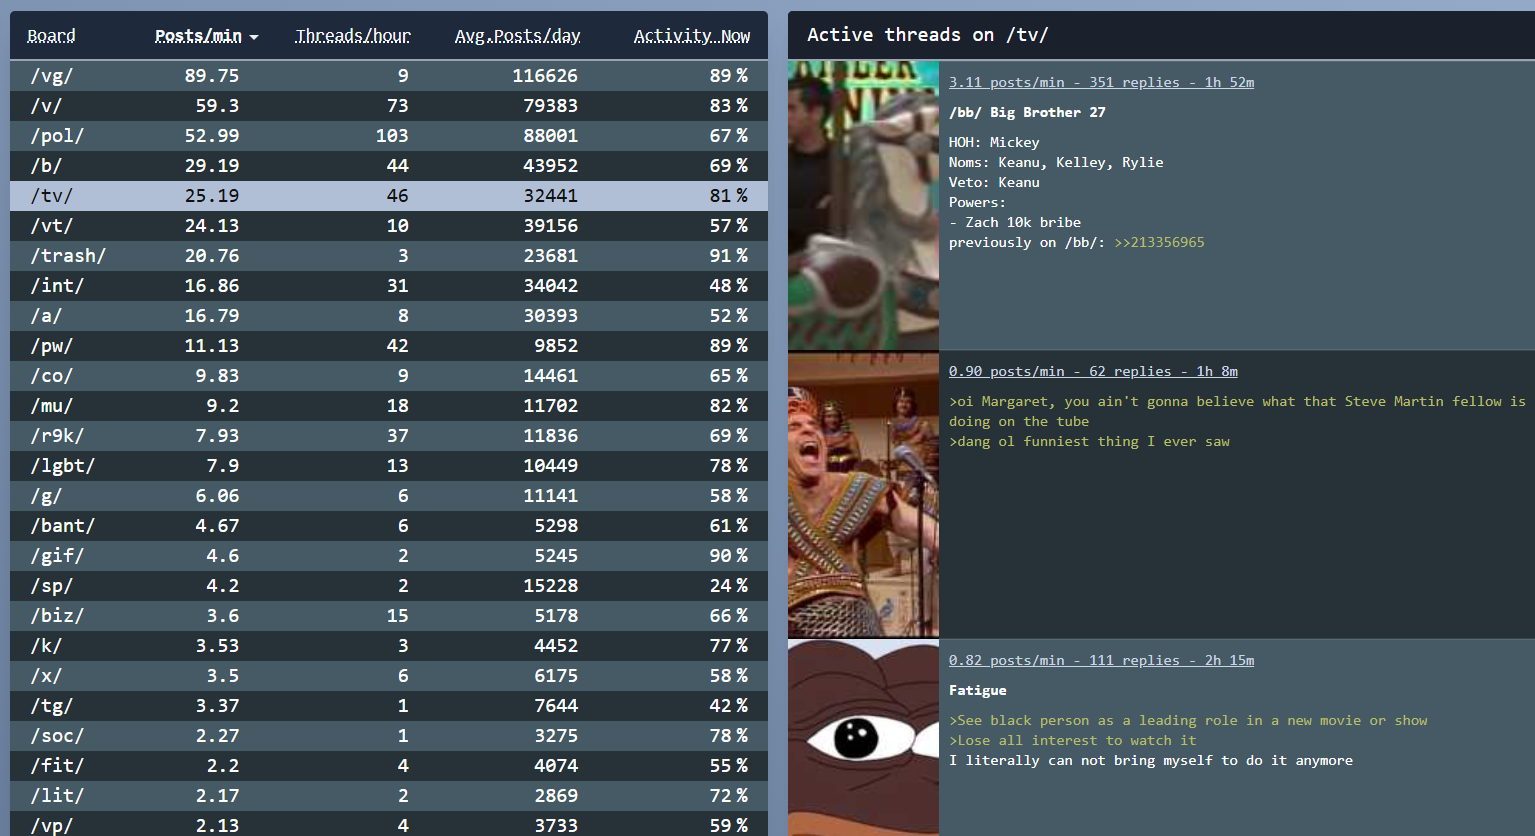Select the /r9k/ board row

point(389,436)
